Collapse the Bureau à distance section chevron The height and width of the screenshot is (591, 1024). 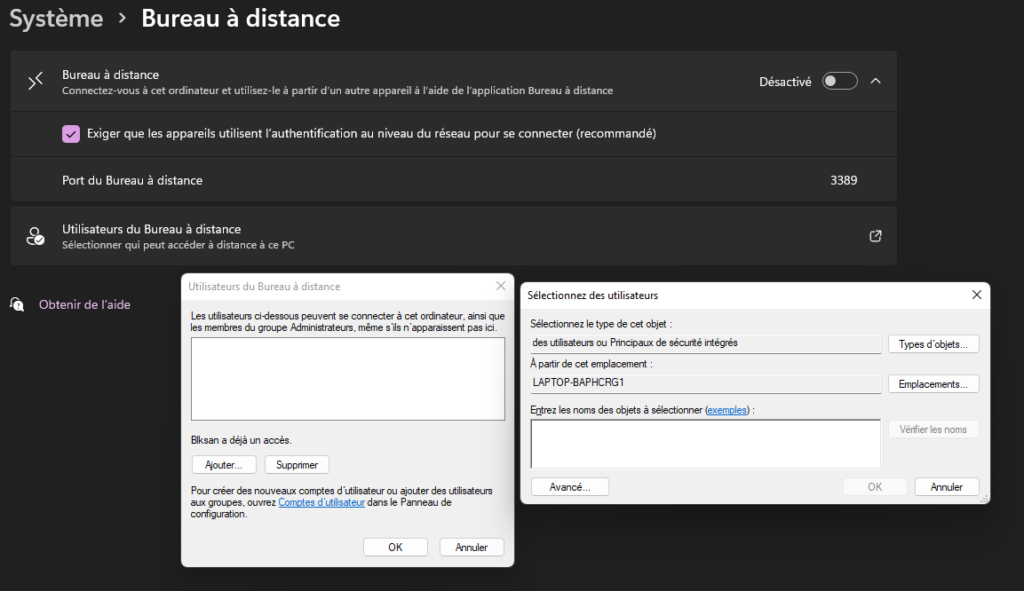876,82
